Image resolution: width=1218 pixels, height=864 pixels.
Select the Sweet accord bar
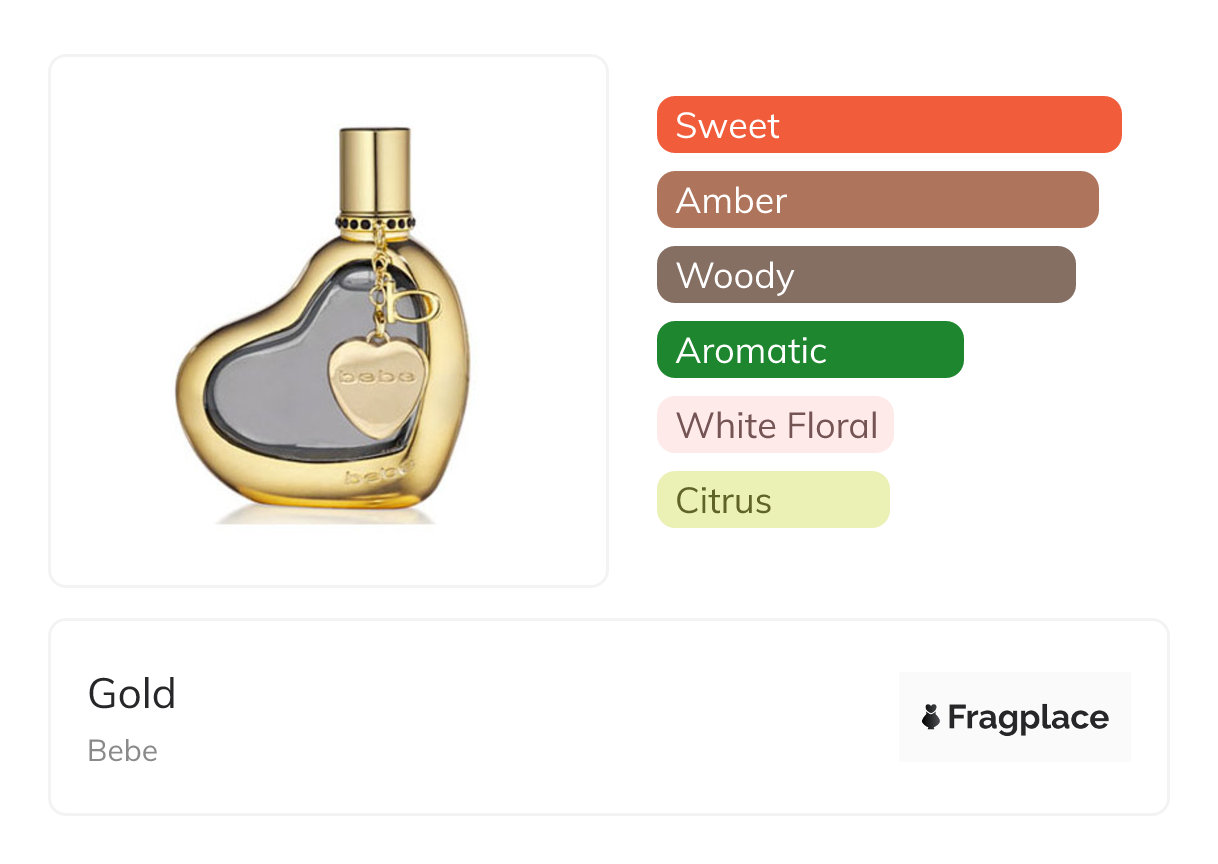(888, 125)
